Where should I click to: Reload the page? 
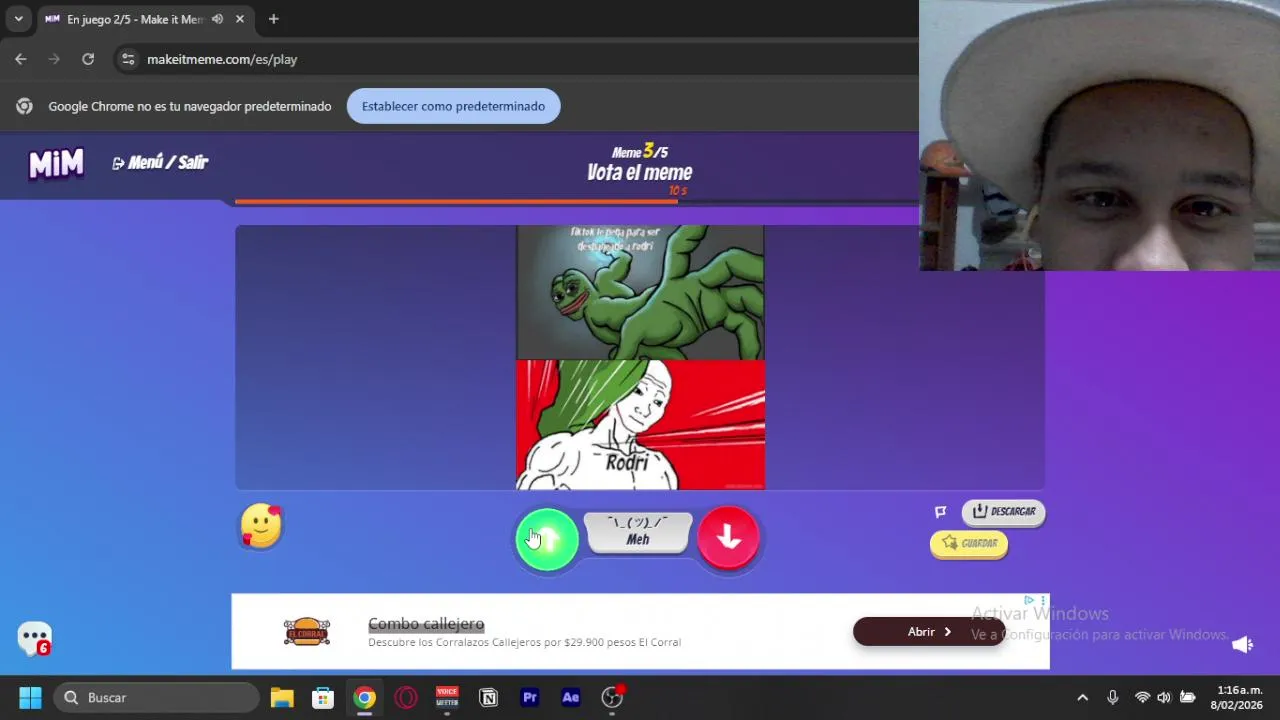[x=88, y=59]
